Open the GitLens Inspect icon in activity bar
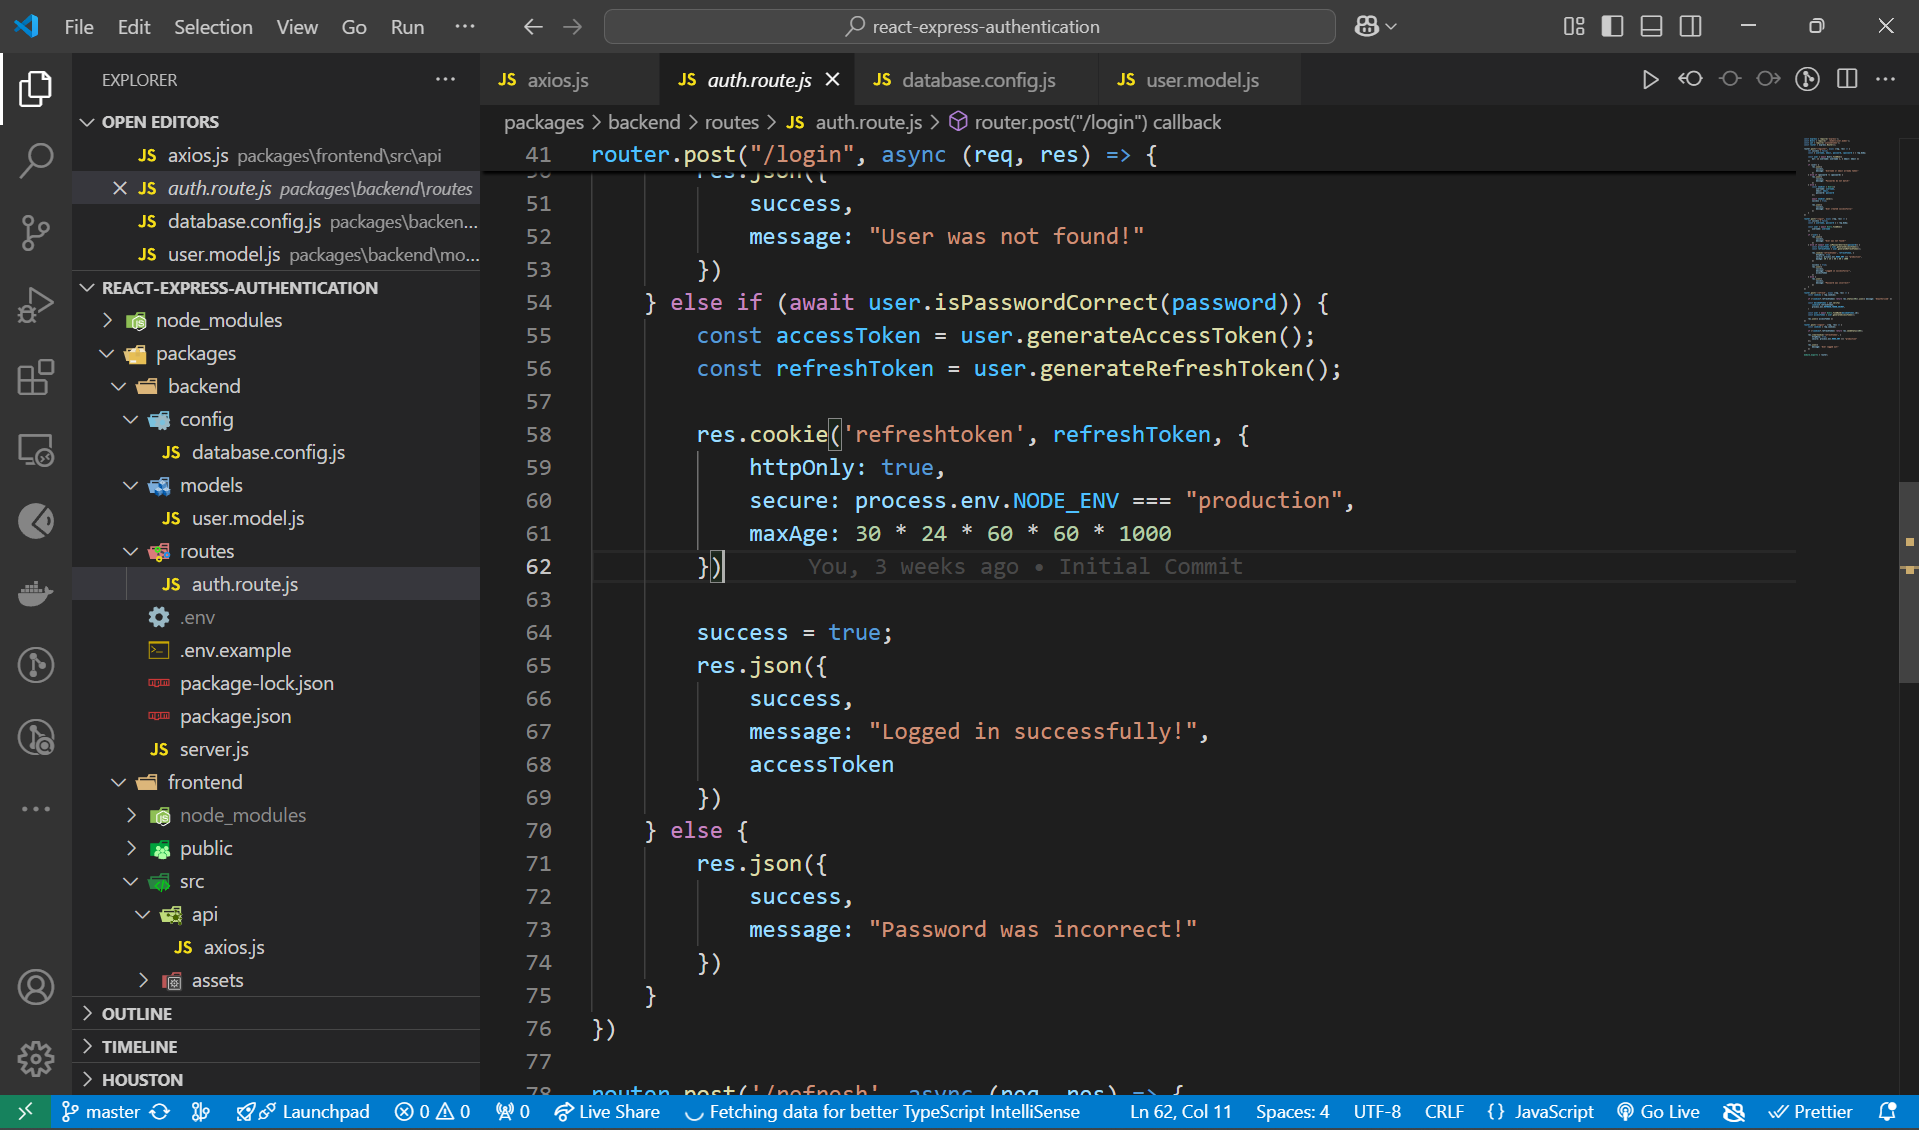 pyautogui.click(x=36, y=738)
